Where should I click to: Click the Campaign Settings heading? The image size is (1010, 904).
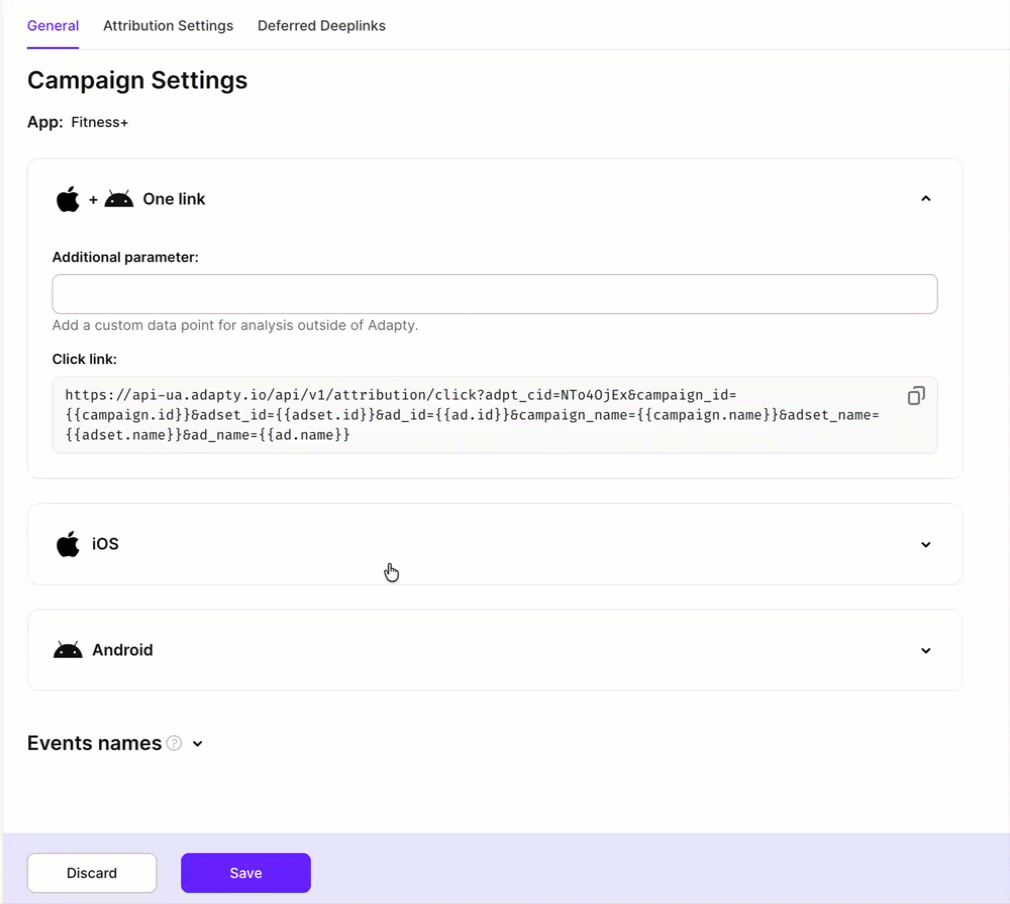point(137,80)
